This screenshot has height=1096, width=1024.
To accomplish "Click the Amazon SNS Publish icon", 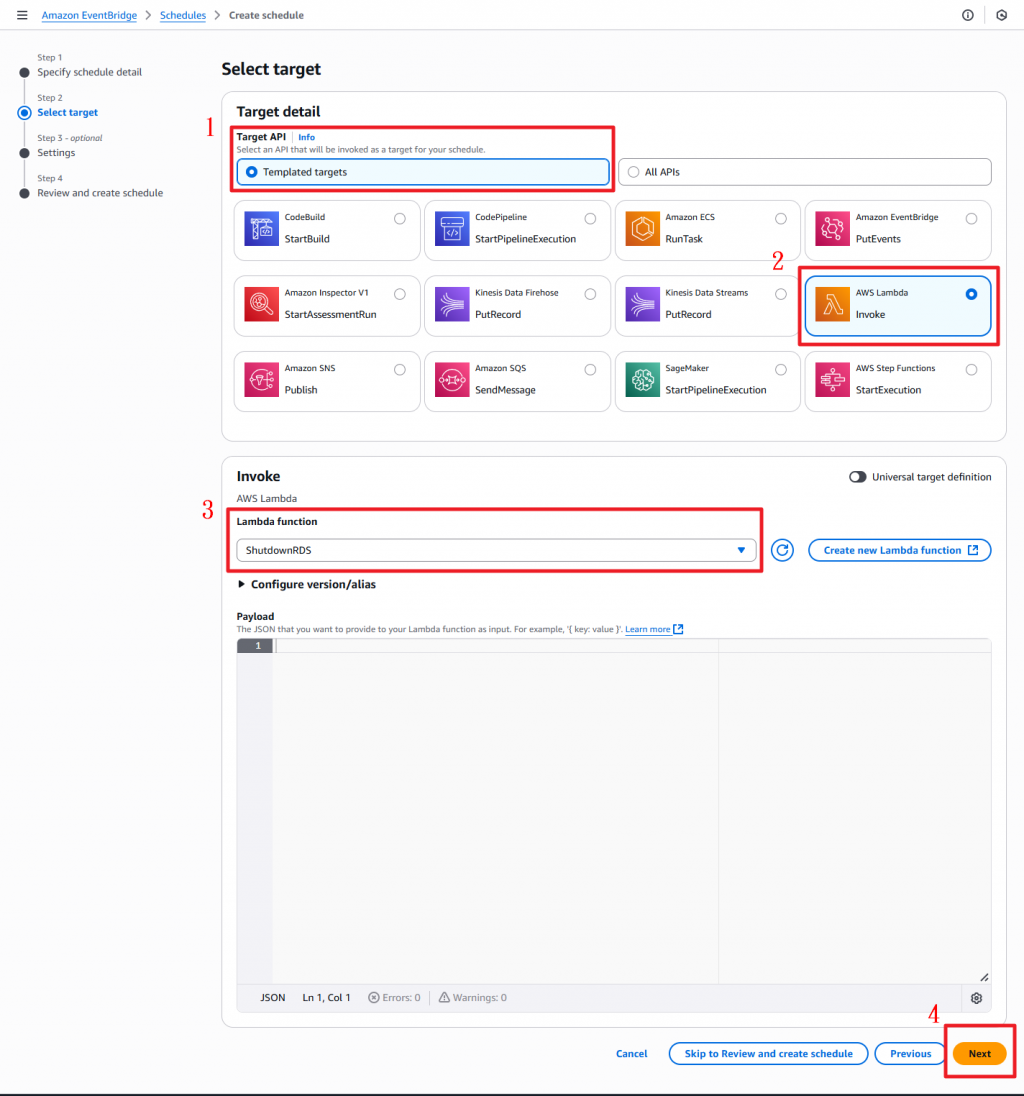I will [x=261, y=380].
